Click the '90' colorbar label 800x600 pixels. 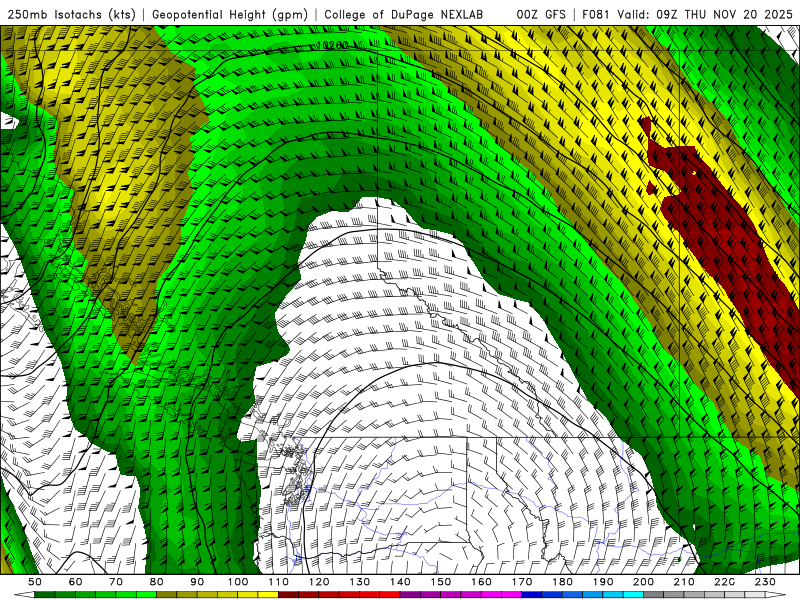pos(197,582)
